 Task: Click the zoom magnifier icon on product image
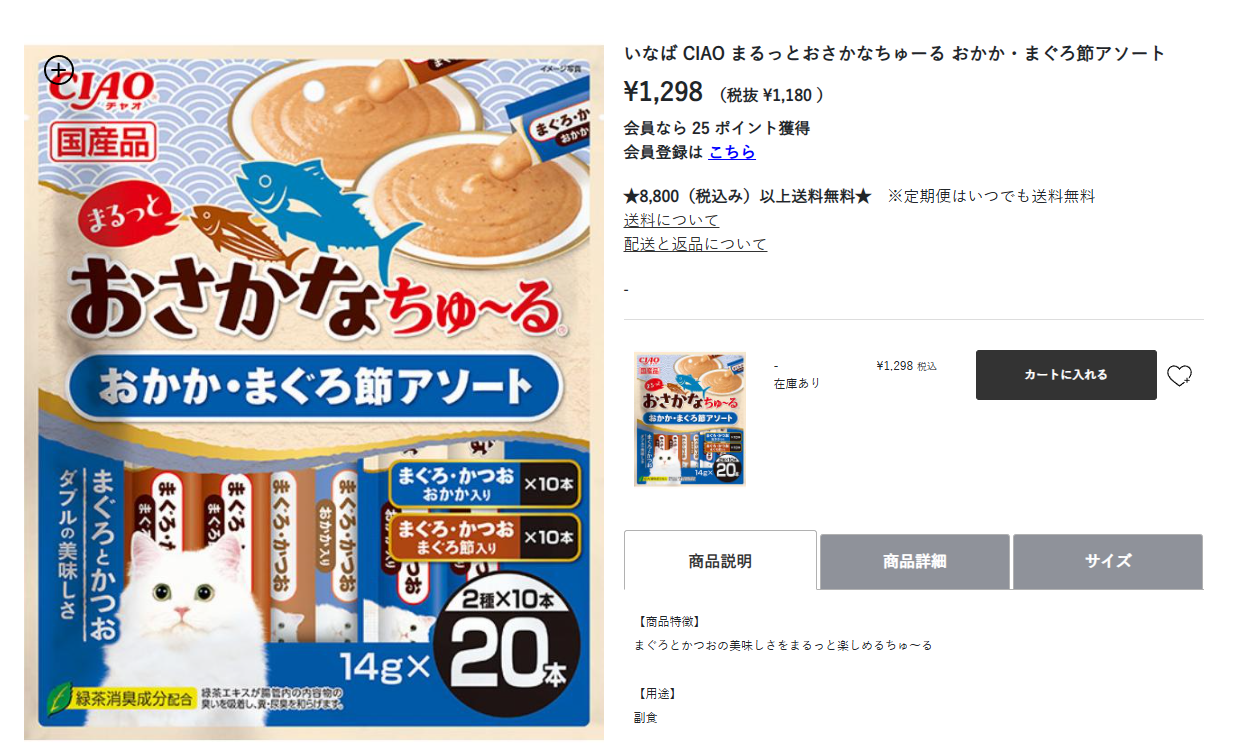click(x=59, y=70)
